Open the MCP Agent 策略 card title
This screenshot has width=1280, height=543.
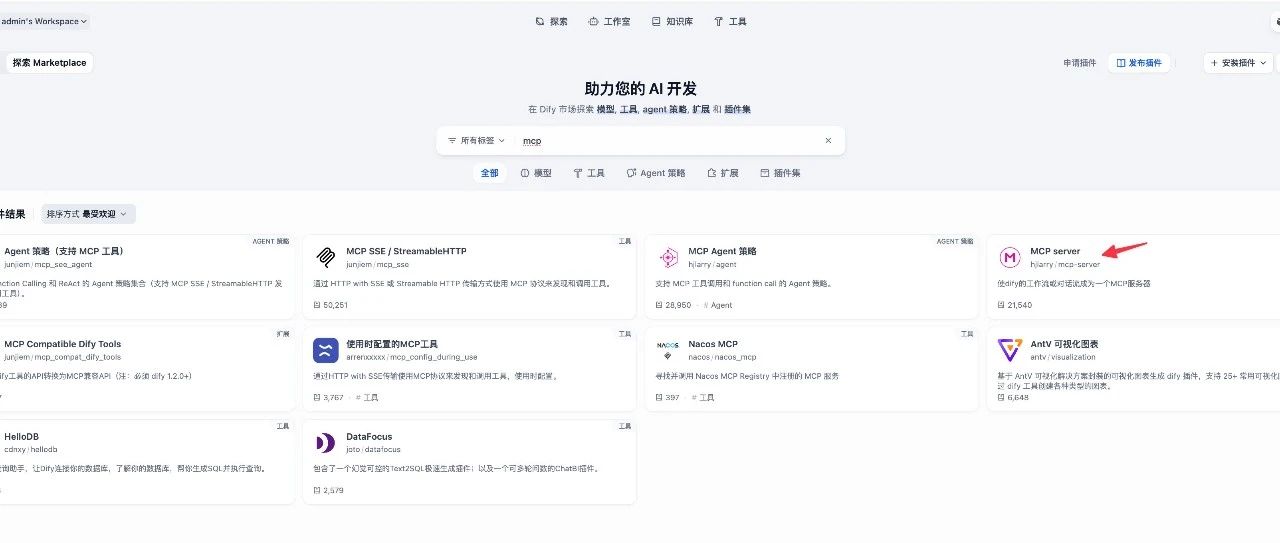coord(722,251)
